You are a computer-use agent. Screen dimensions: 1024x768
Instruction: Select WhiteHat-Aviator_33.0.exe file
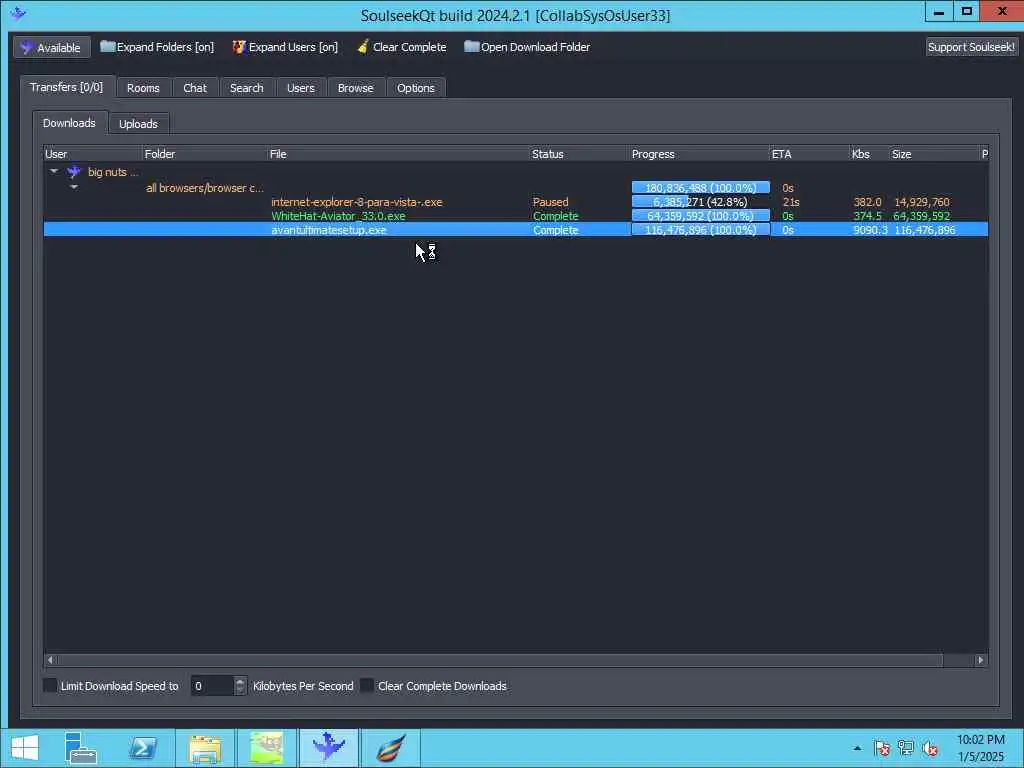point(338,216)
